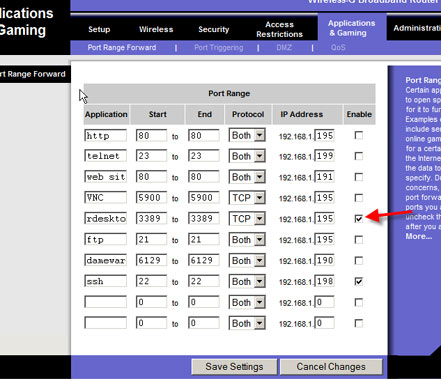Click the Save Settings button
Image resolution: width=441 pixels, height=381 pixels.
[234, 367]
